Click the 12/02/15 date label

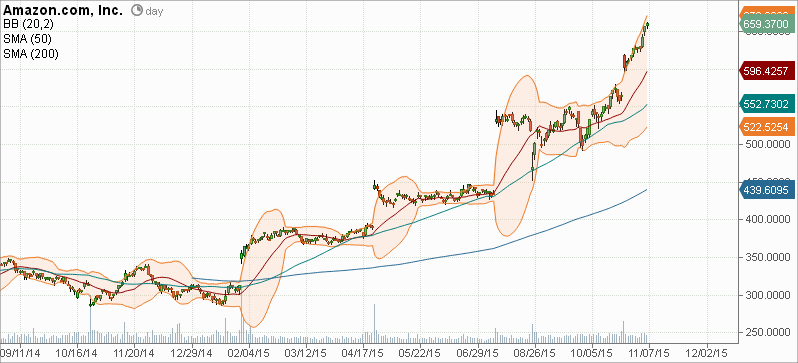(706, 352)
